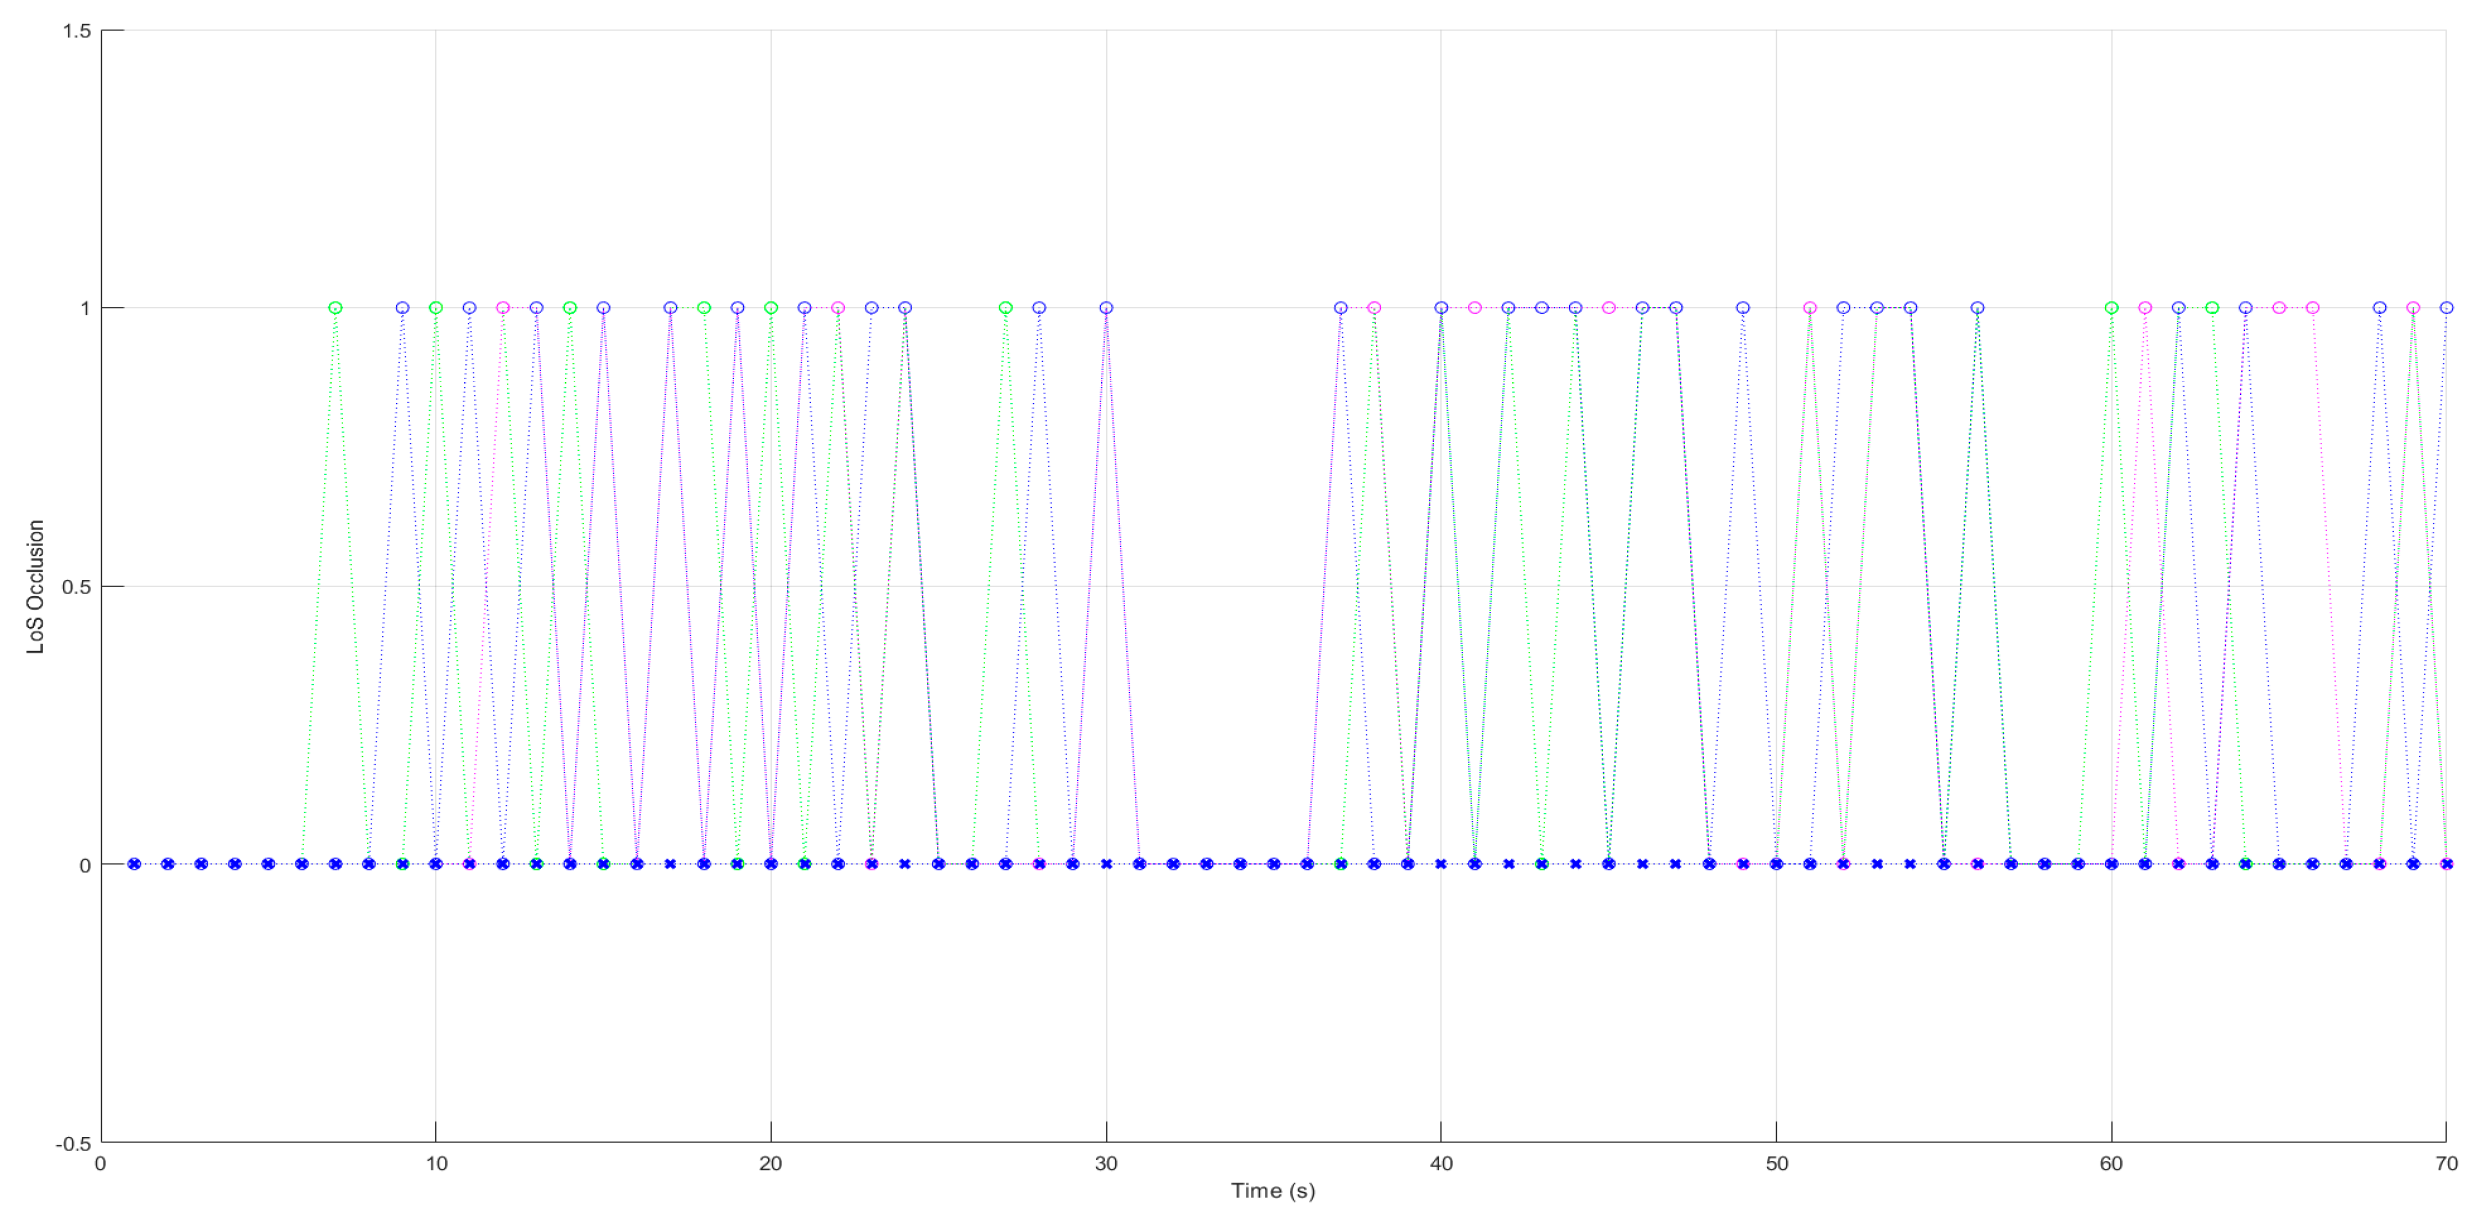Pick the blue cross marker at time 1, value 0
Viewport: 2473px width, 1229px height.
coord(134,864)
